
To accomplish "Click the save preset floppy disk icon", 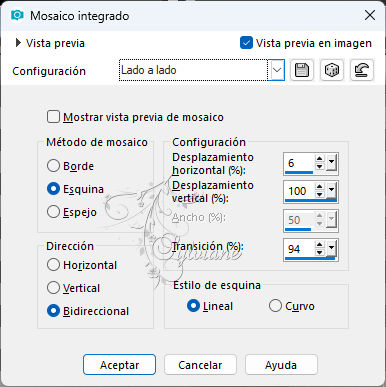I will [302, 70].
